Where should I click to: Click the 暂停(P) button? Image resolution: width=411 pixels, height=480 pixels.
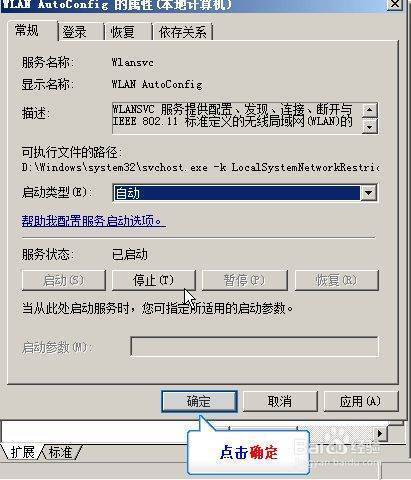coord(244,280)
